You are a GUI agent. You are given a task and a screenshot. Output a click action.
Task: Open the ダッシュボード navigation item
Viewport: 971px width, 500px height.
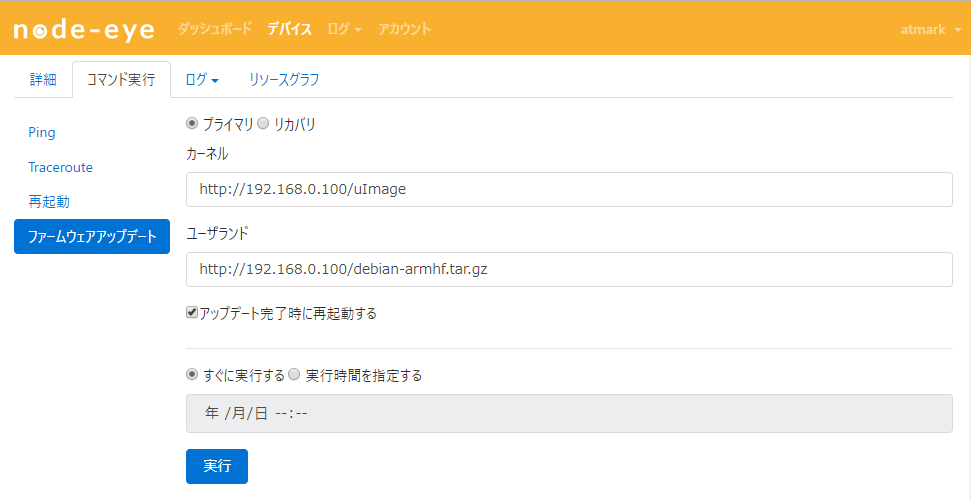point(215,29)
